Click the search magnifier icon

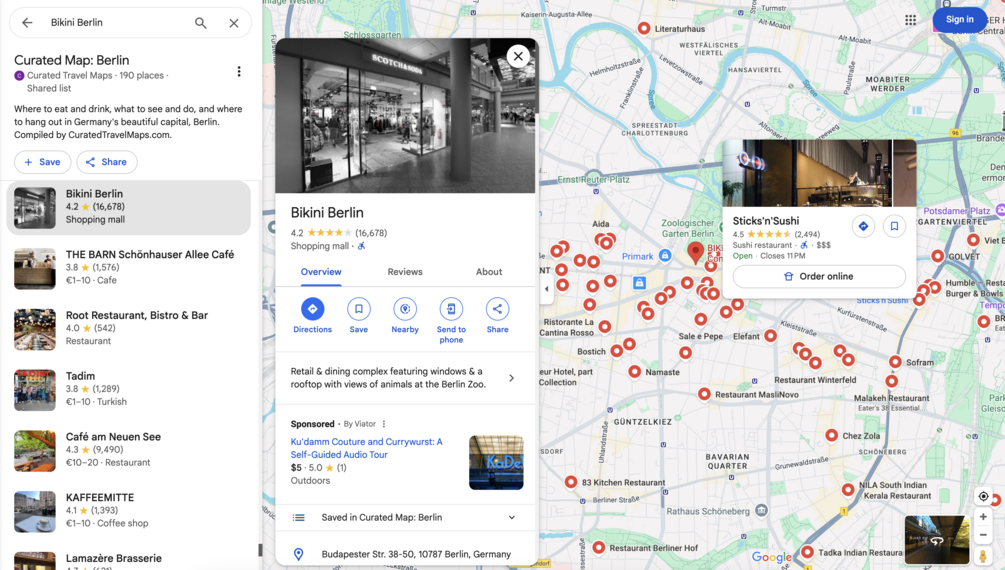click(201, 23)
